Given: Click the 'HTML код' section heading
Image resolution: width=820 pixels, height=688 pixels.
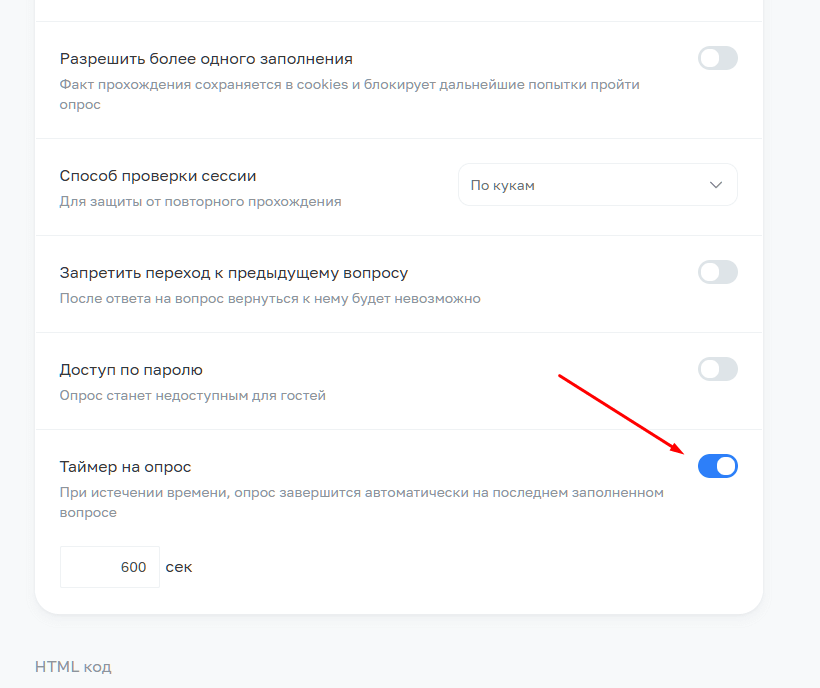Looking at the screenshot, I should (73, 667).
